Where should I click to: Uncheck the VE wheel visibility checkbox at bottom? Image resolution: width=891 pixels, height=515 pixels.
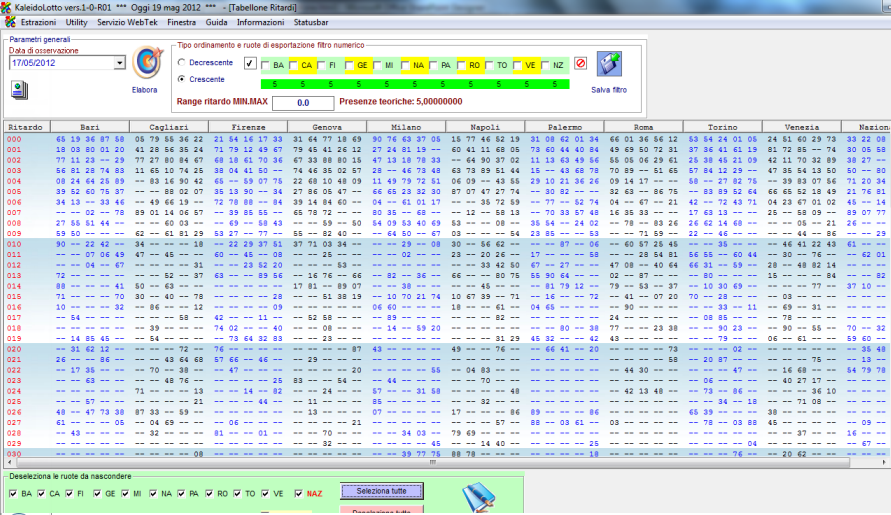[x=265, y=493]
